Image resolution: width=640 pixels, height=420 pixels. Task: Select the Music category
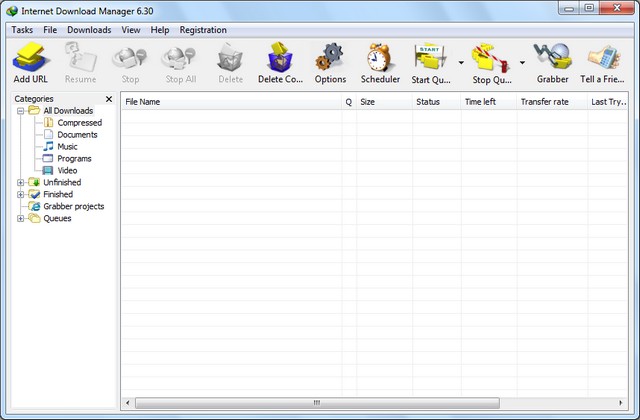(67, 146)
